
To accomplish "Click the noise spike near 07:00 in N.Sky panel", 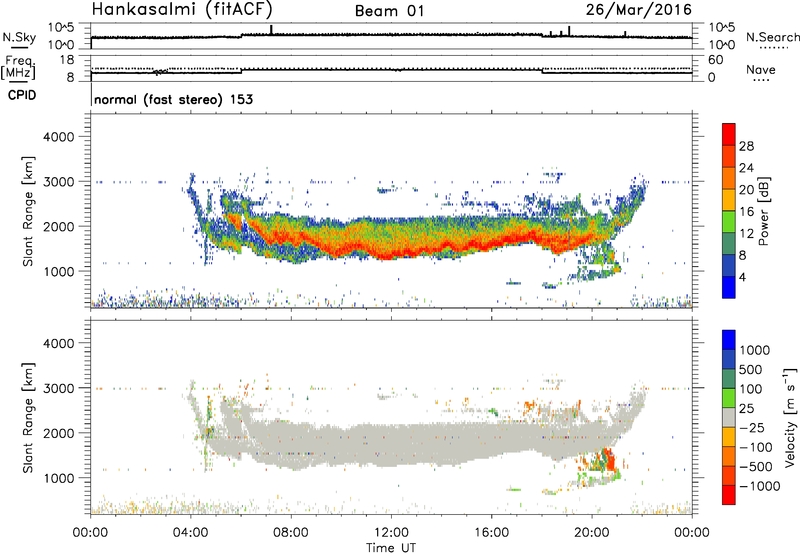I will (271, 30).
